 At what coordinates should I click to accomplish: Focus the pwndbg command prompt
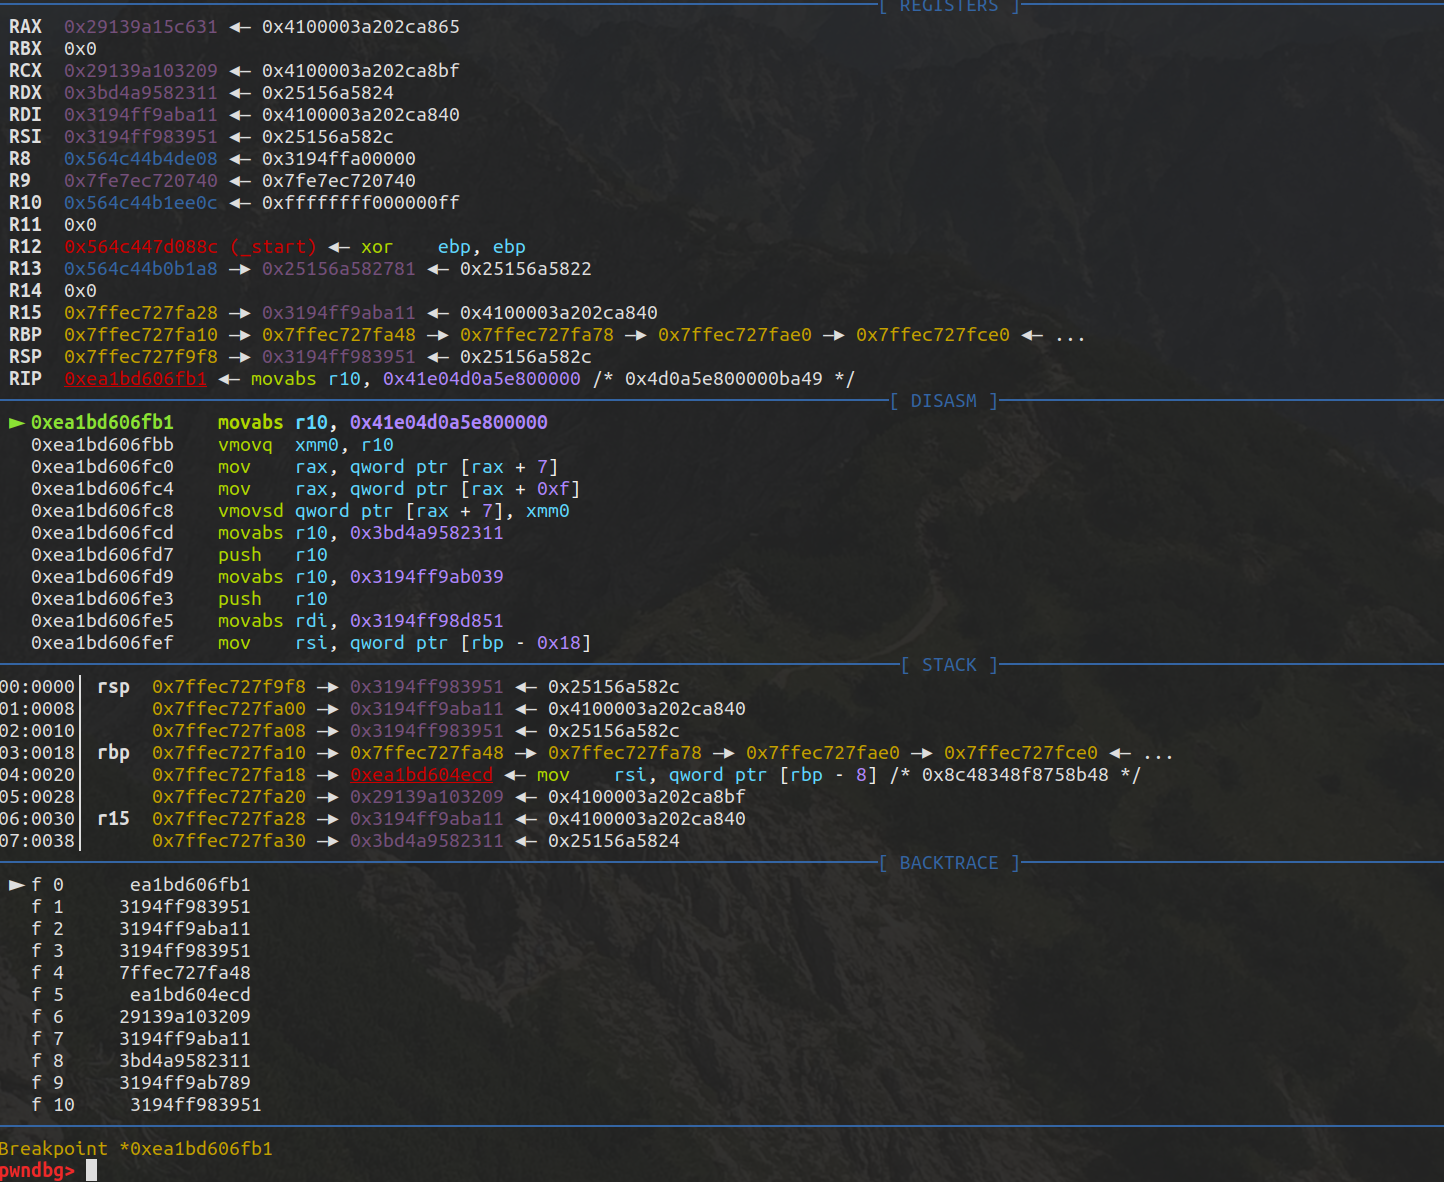point(91,1170)
